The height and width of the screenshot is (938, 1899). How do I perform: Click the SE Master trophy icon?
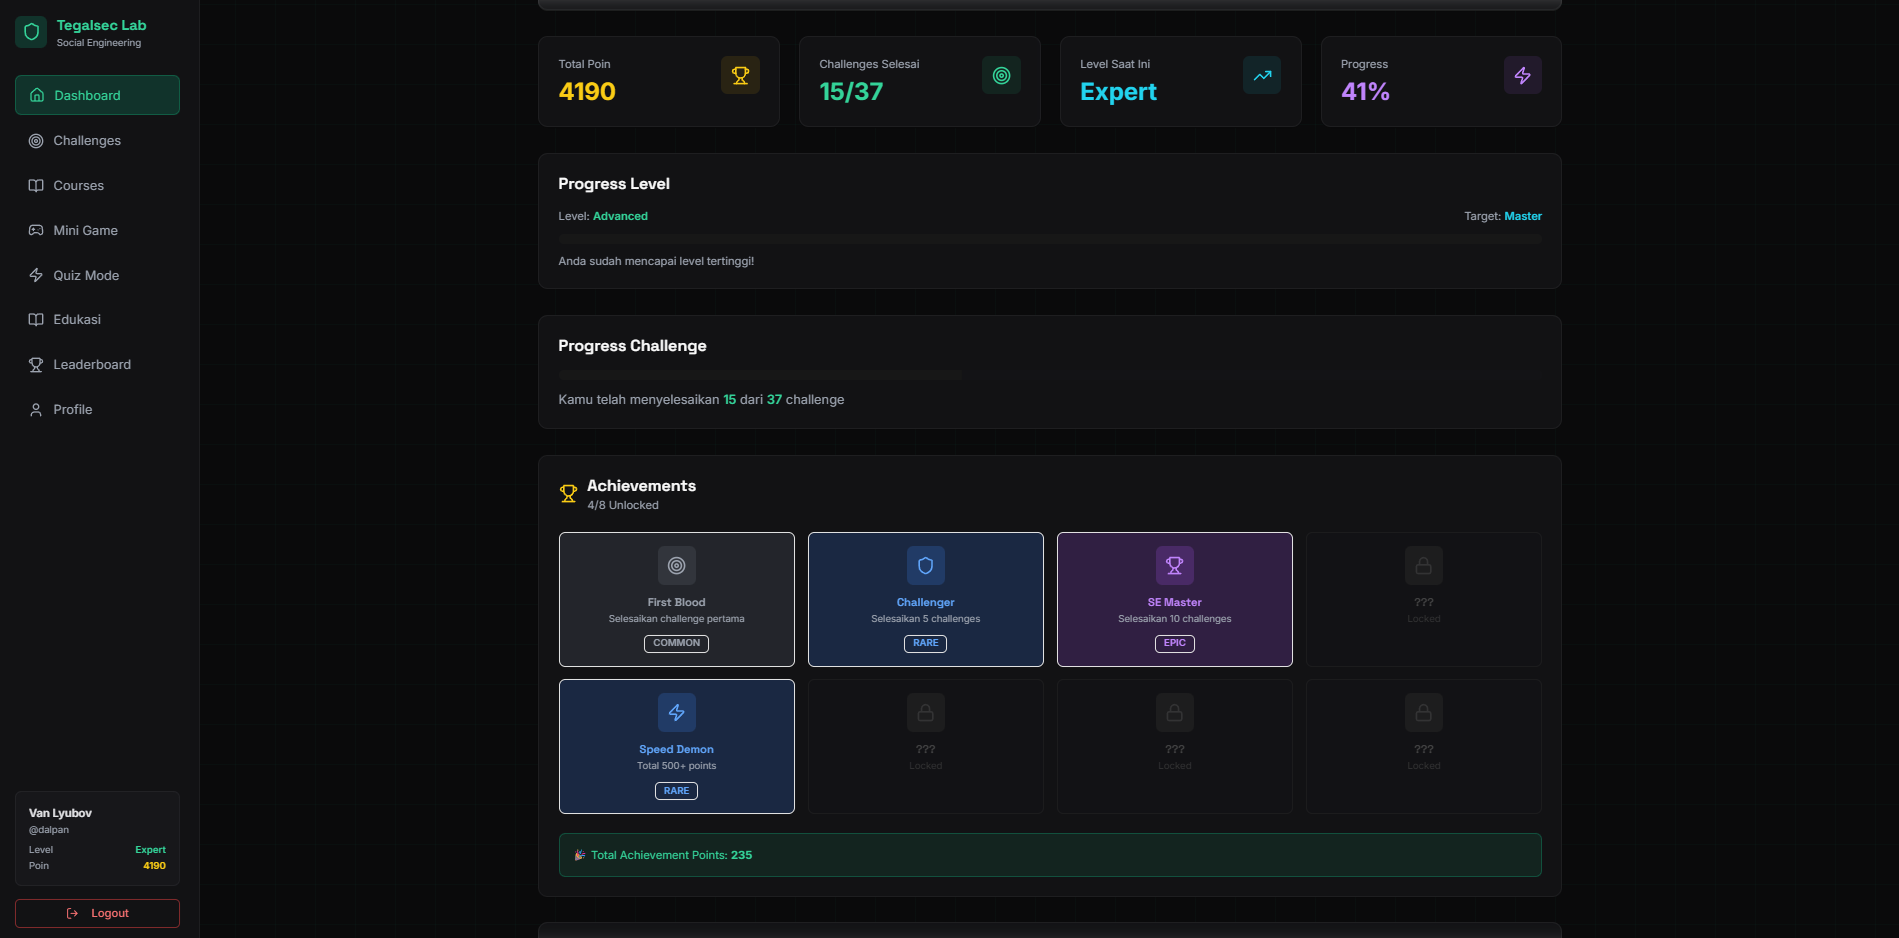click(x=1175, y=566)
